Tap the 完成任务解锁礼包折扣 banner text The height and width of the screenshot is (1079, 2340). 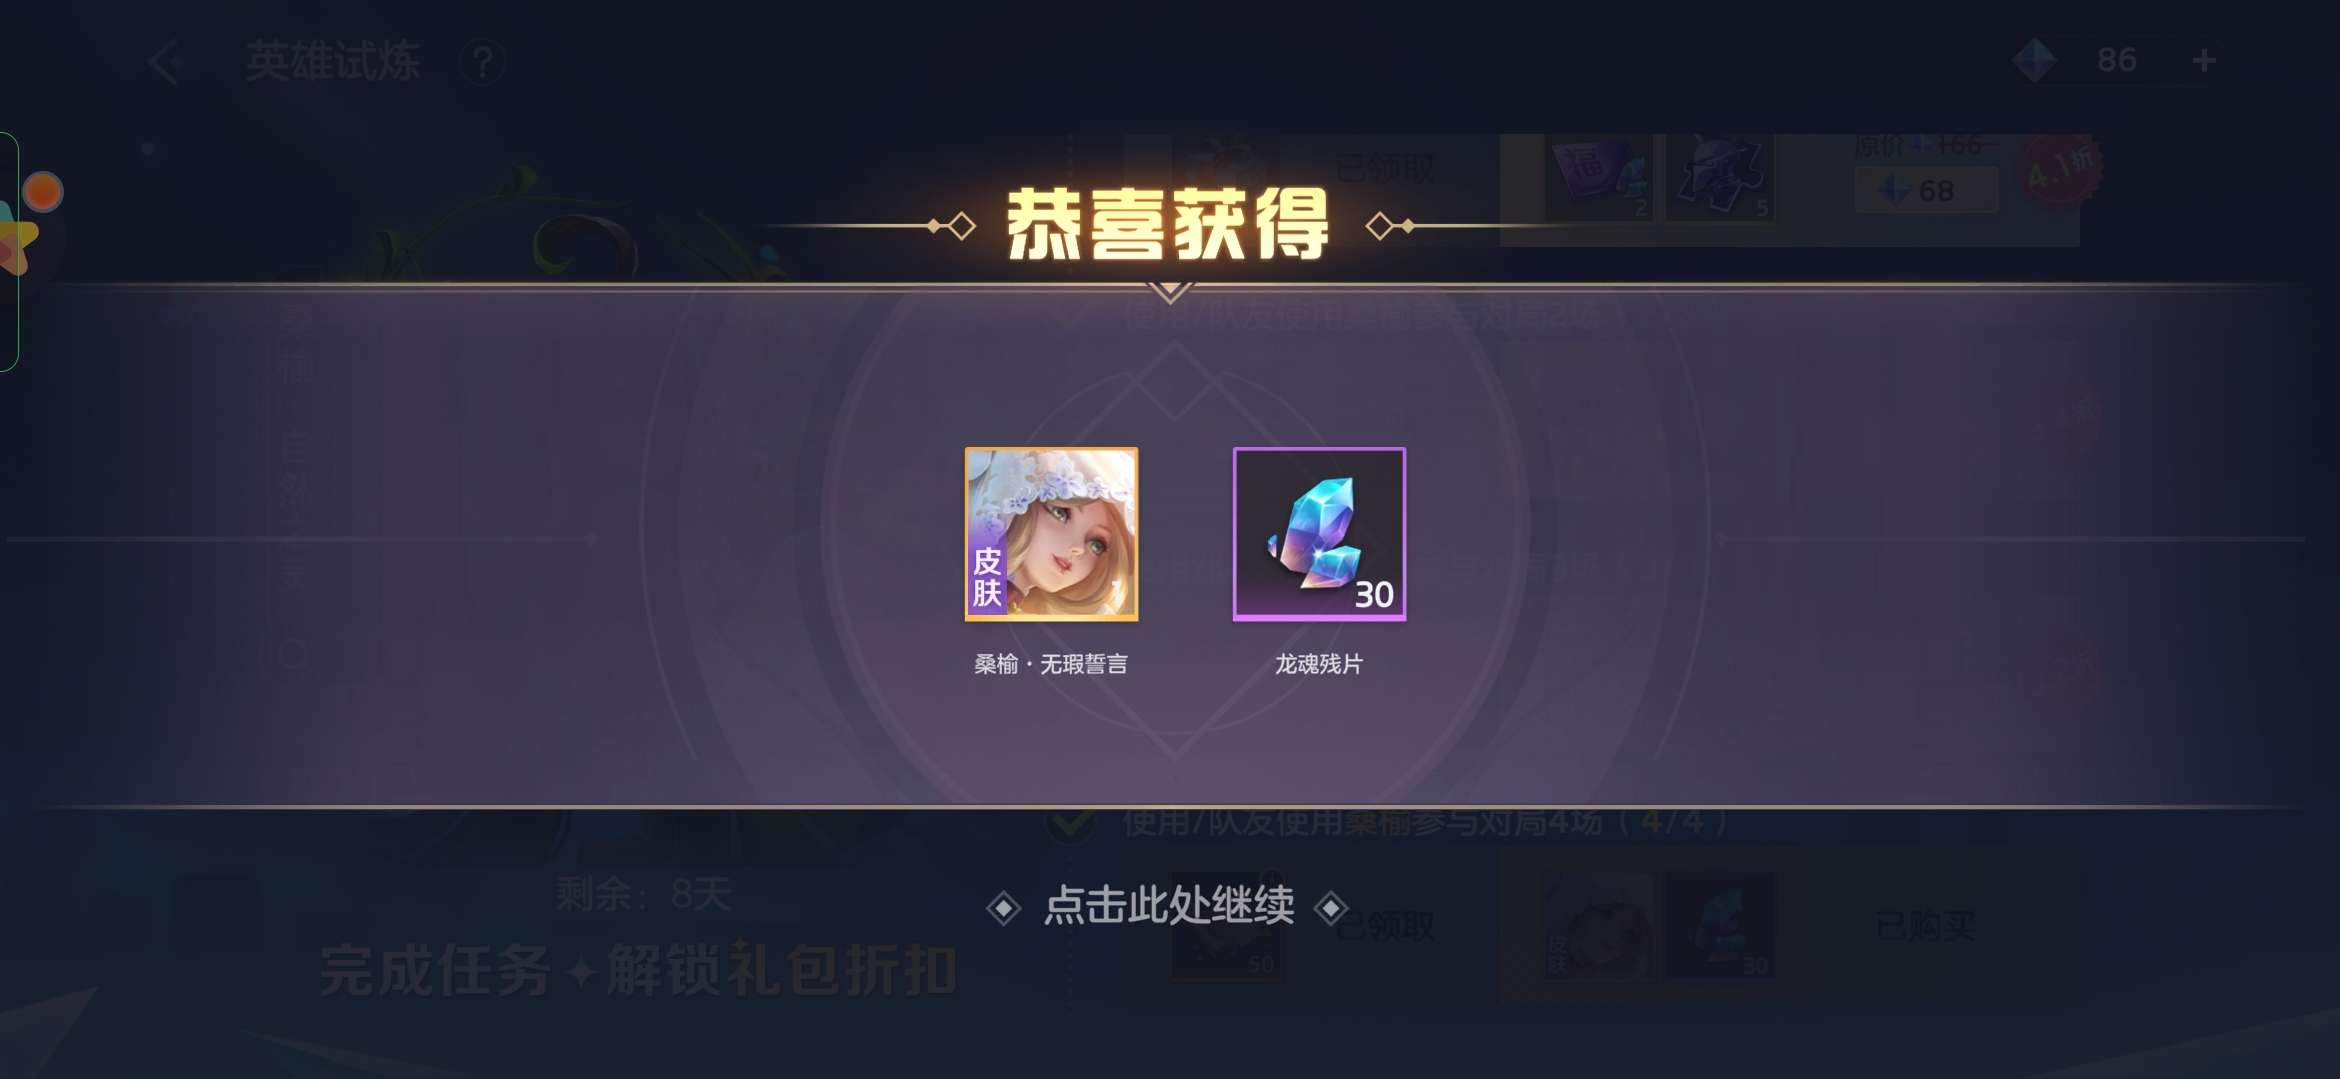coord(638,970)
